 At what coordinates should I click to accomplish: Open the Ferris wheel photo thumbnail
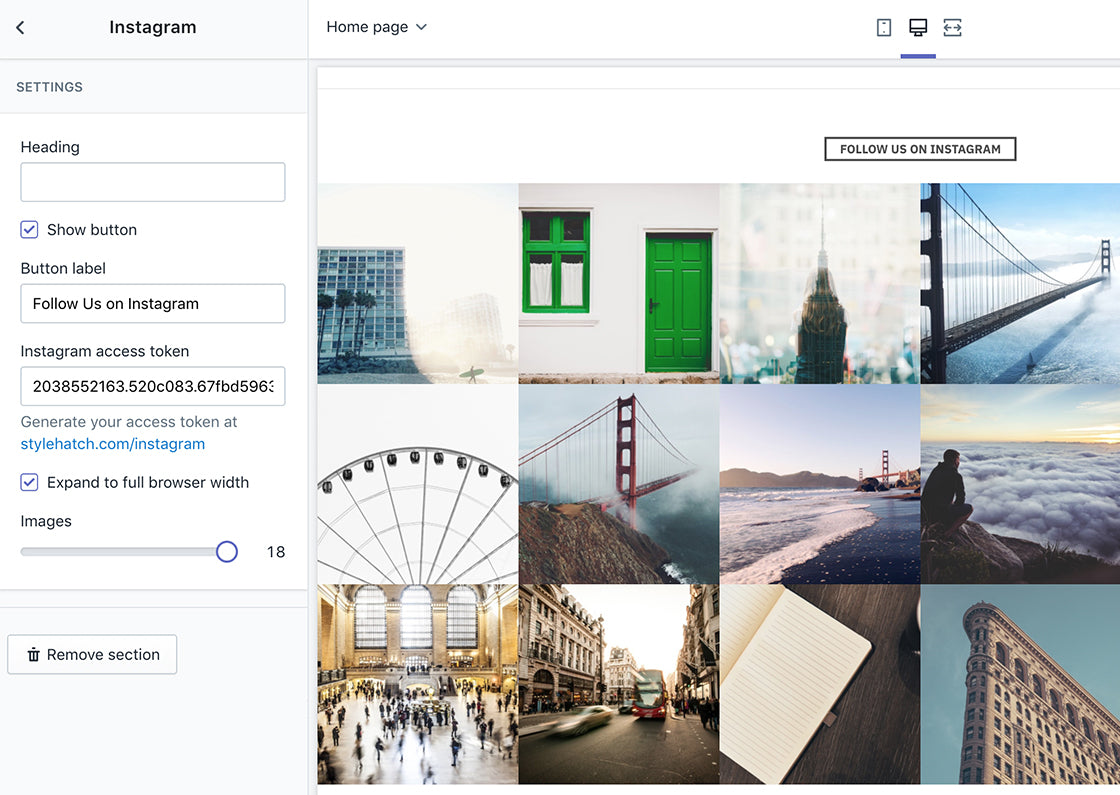tap(418, 484)
